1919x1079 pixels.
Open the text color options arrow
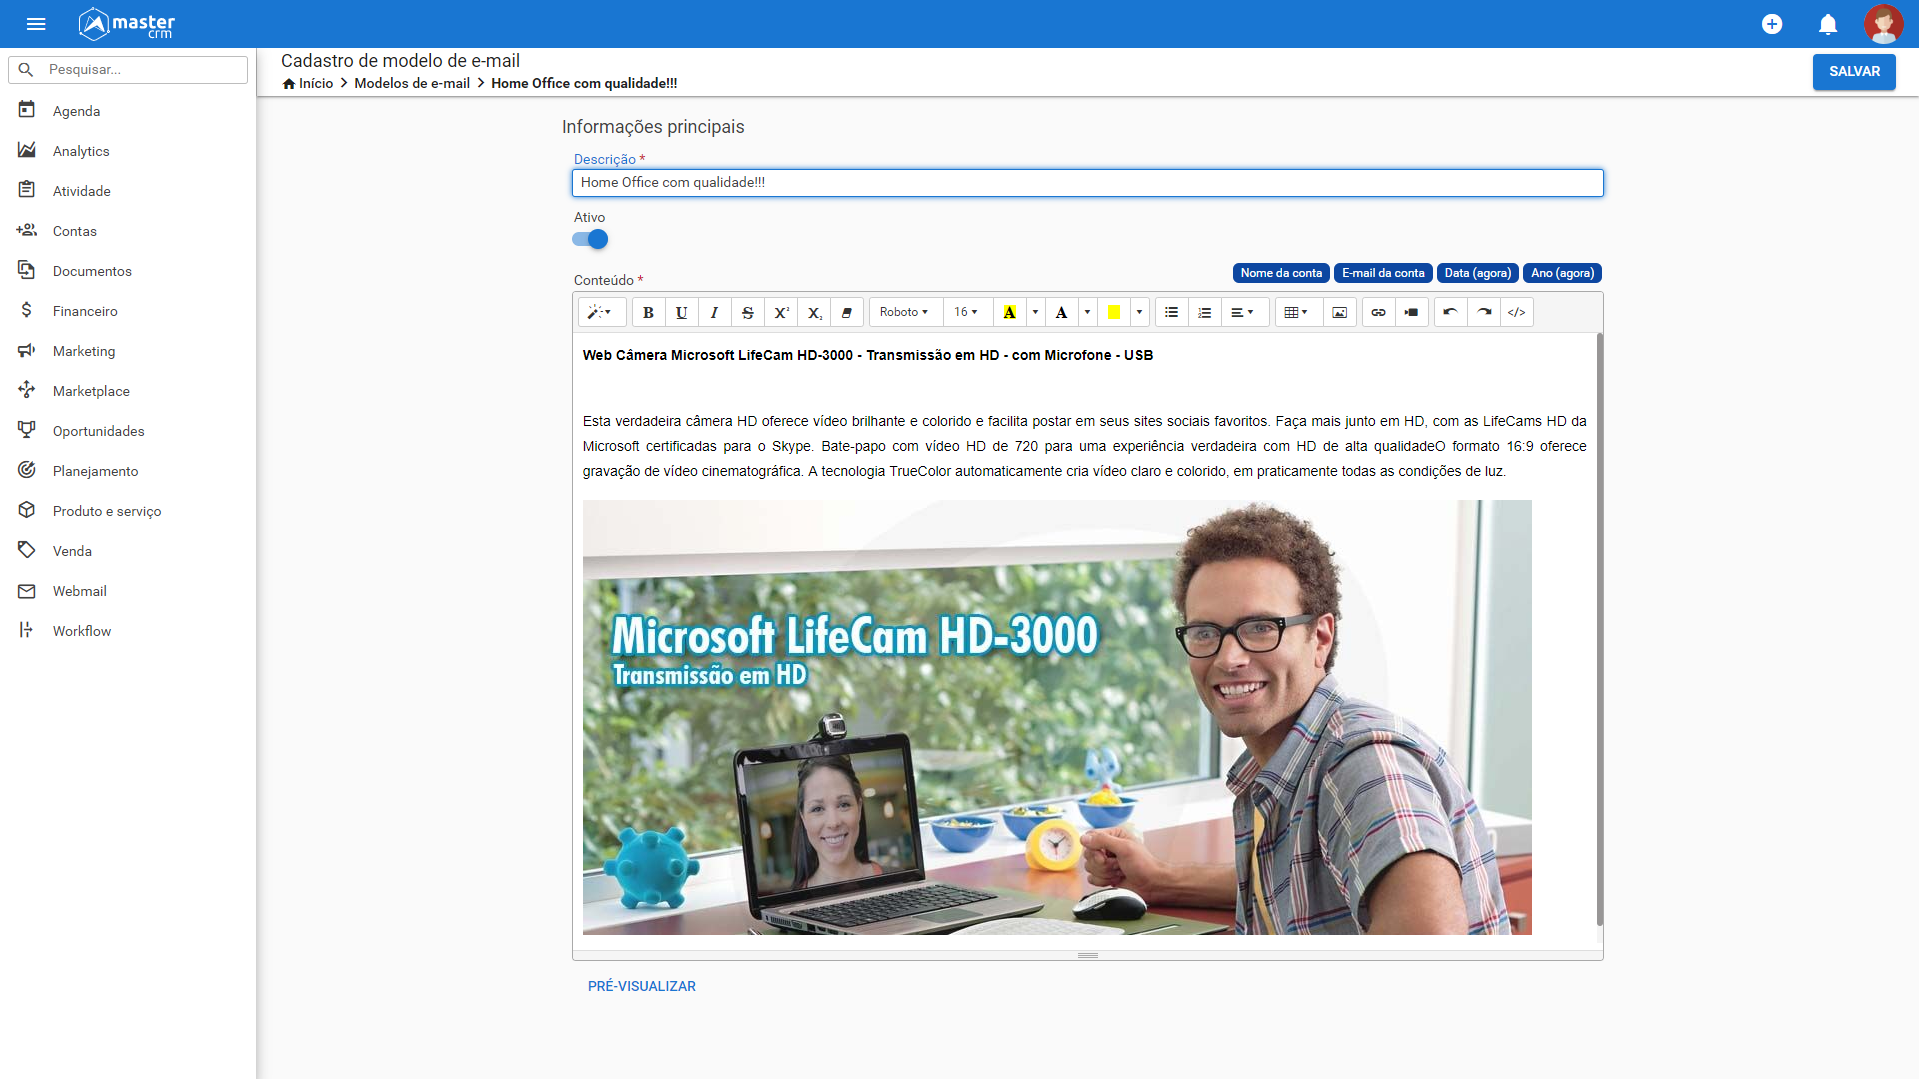tap(1087, 312)
